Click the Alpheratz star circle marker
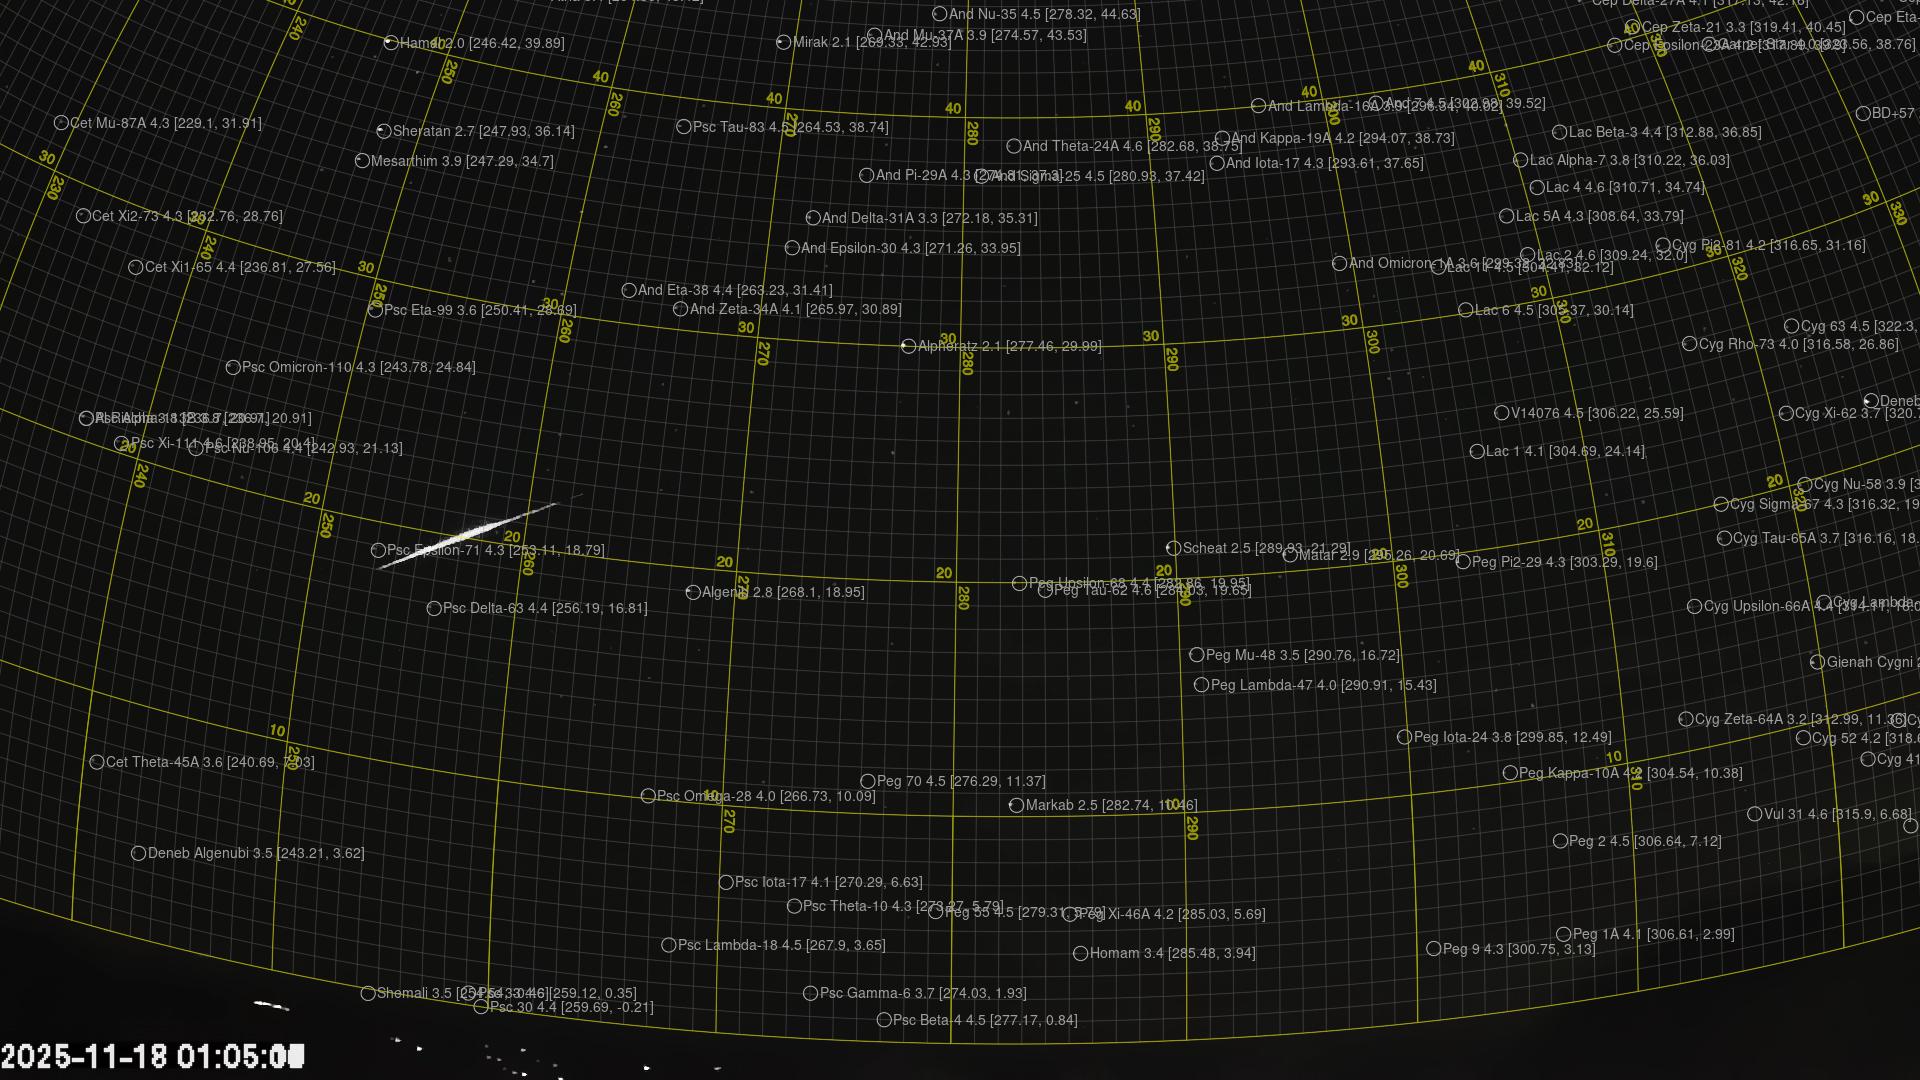The image size is (1920, 1080). pos(908,346)
